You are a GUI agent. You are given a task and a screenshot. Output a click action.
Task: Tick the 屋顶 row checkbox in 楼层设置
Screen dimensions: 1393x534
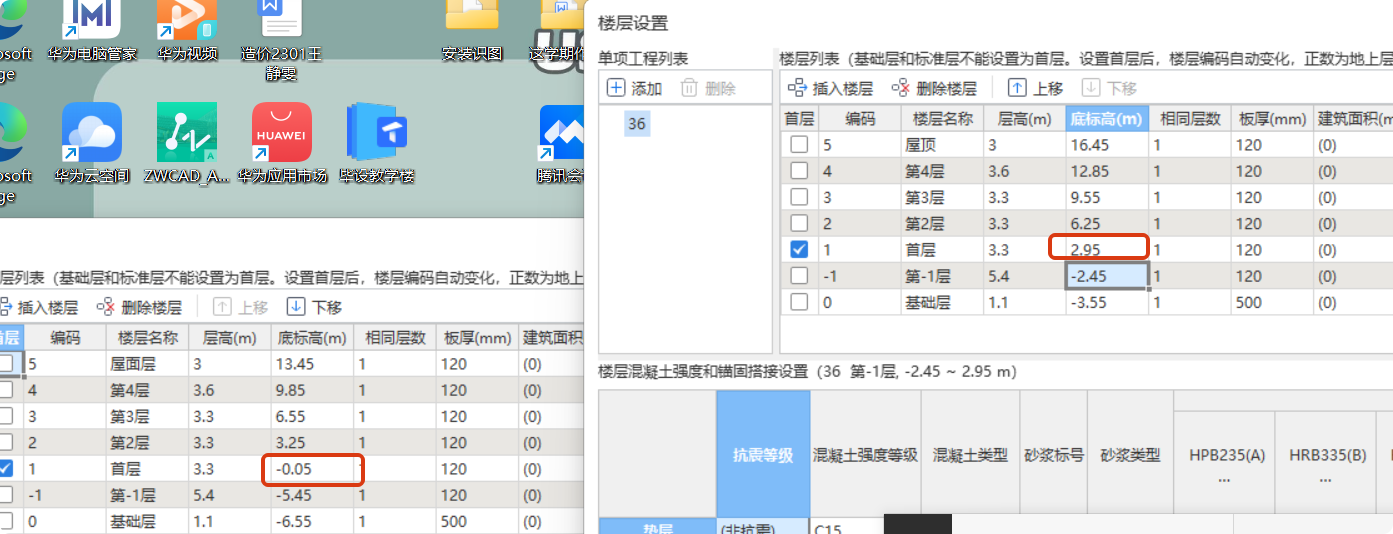coord(799,145)
